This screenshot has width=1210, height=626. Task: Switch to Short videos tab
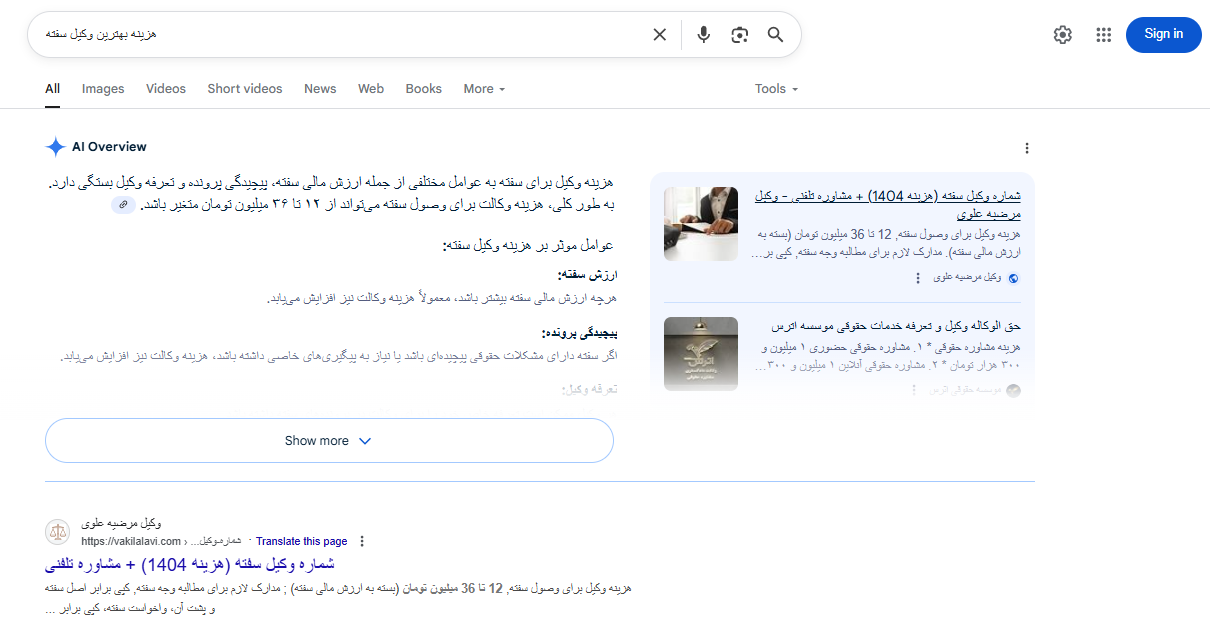(245, 89)
